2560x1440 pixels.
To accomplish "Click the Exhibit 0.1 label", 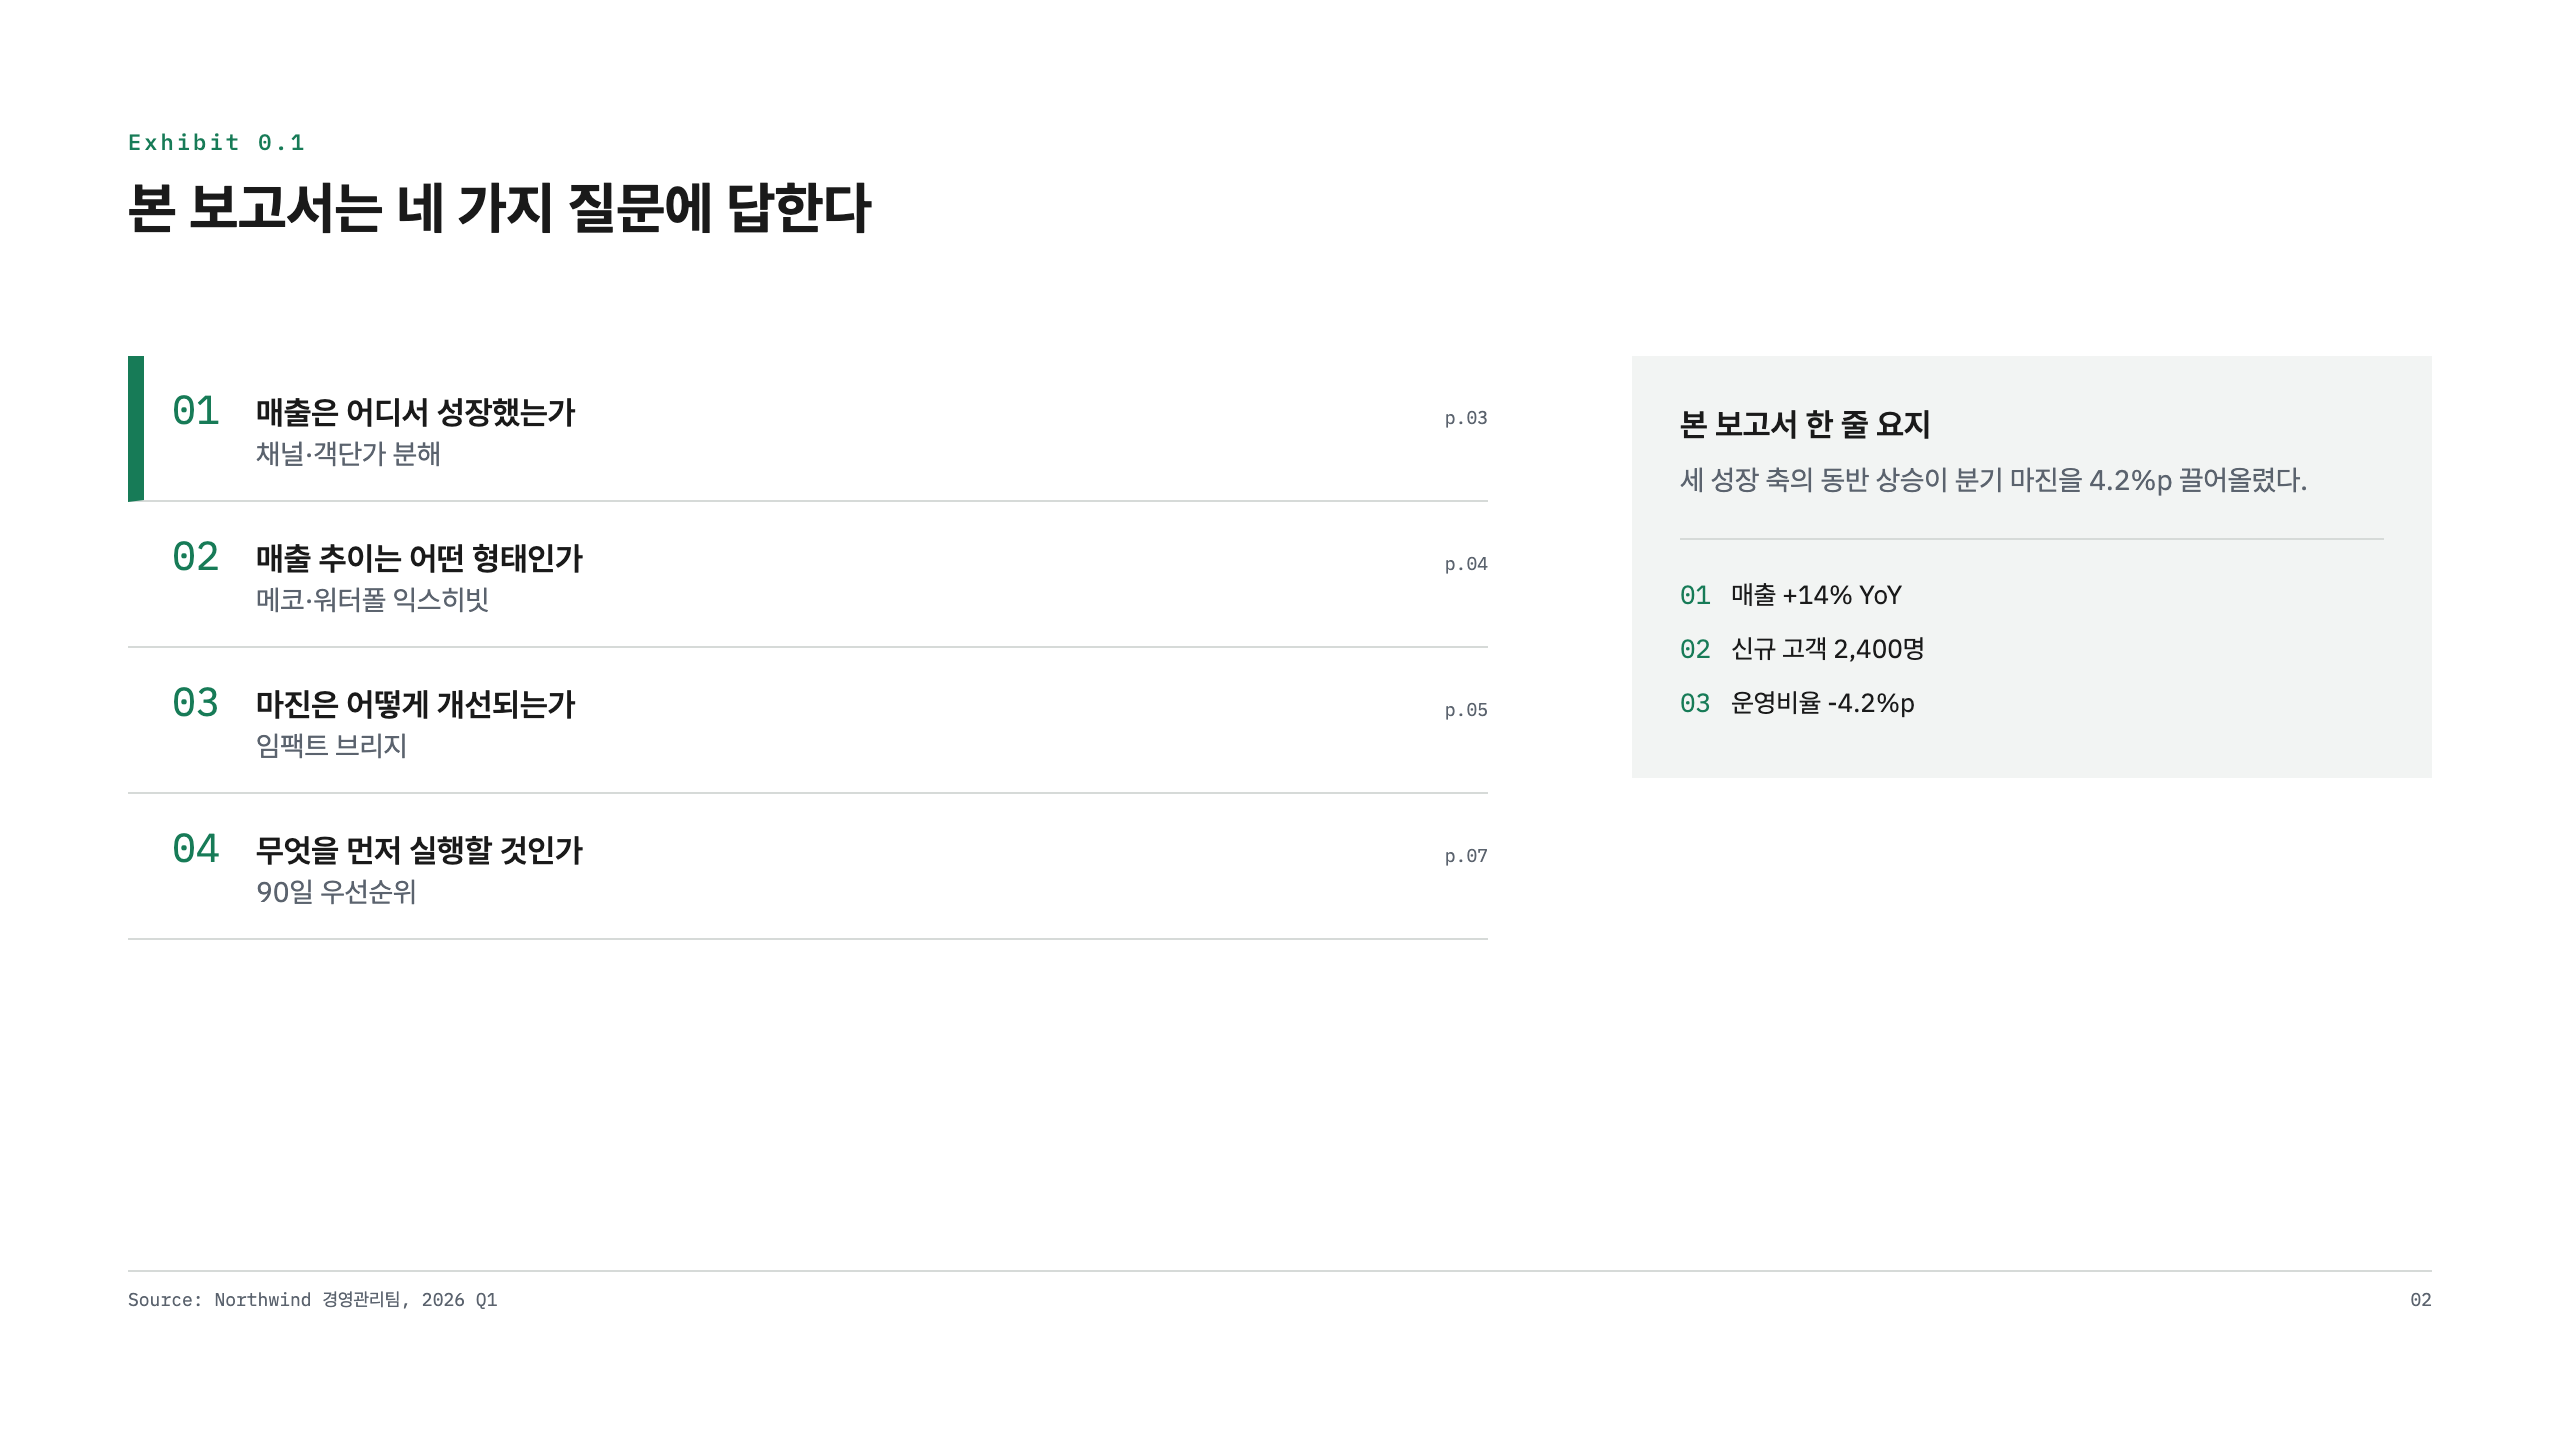I will point(216,143).
